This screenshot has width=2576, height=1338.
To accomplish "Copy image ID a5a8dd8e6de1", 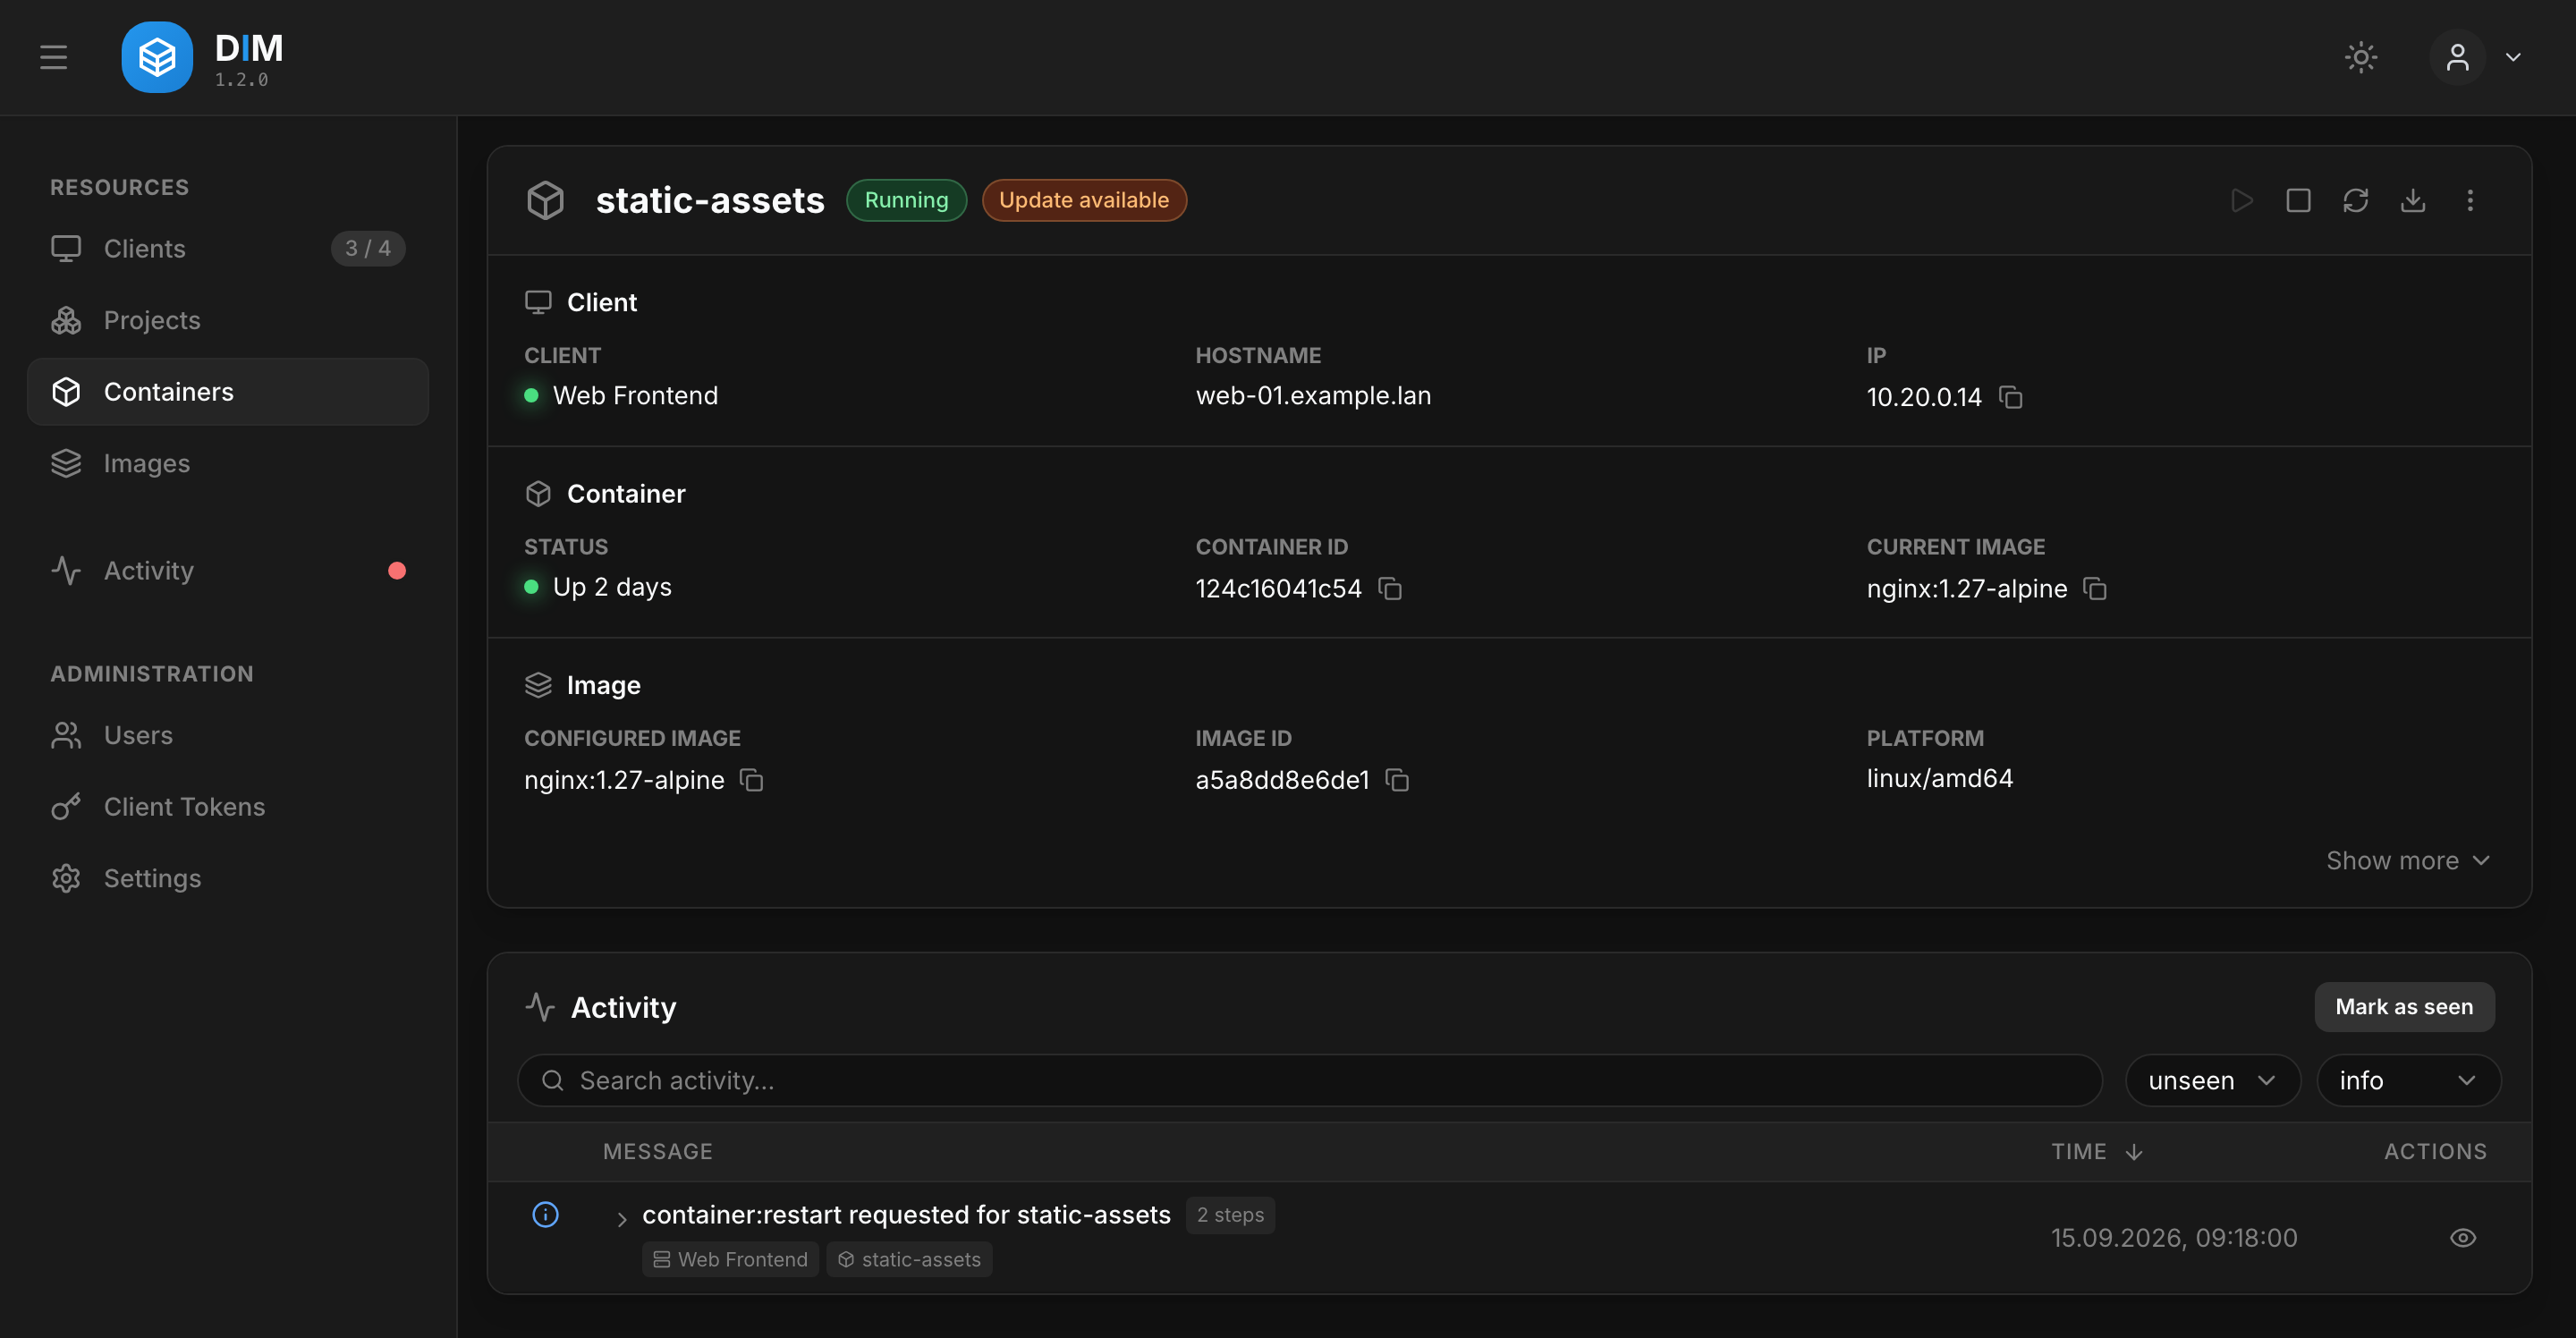I will click(x=1397, y=779).
